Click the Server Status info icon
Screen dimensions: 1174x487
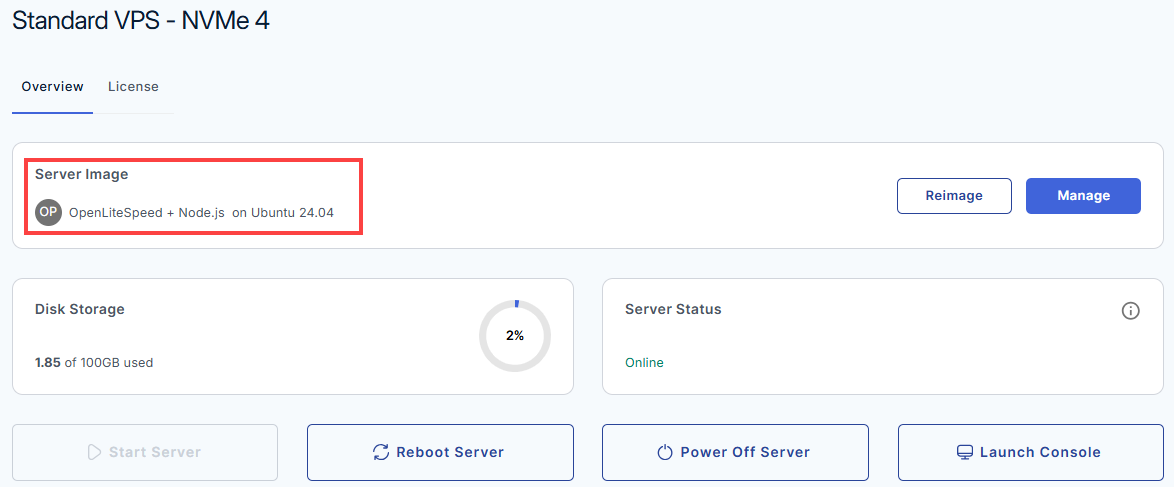tap(1131, 311)
